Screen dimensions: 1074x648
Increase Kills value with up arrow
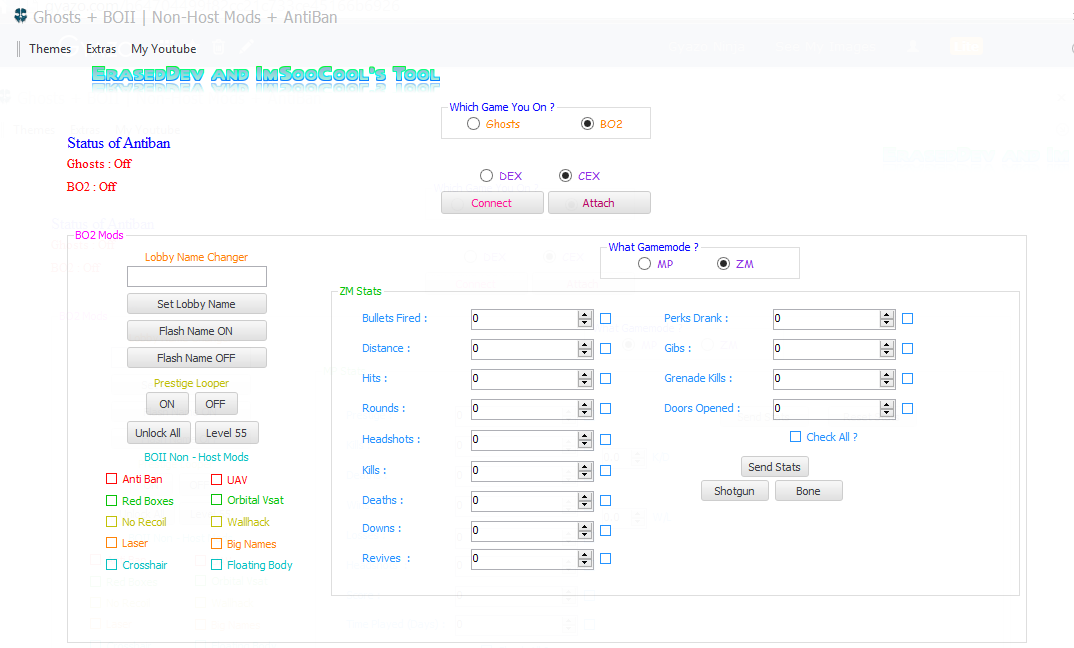pos(585,466)
